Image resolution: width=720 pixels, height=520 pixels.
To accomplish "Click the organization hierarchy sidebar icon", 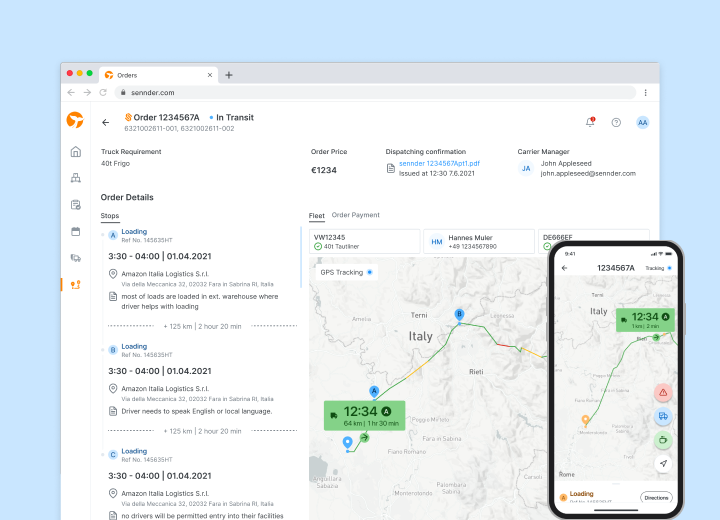I will tap(75, 178).
